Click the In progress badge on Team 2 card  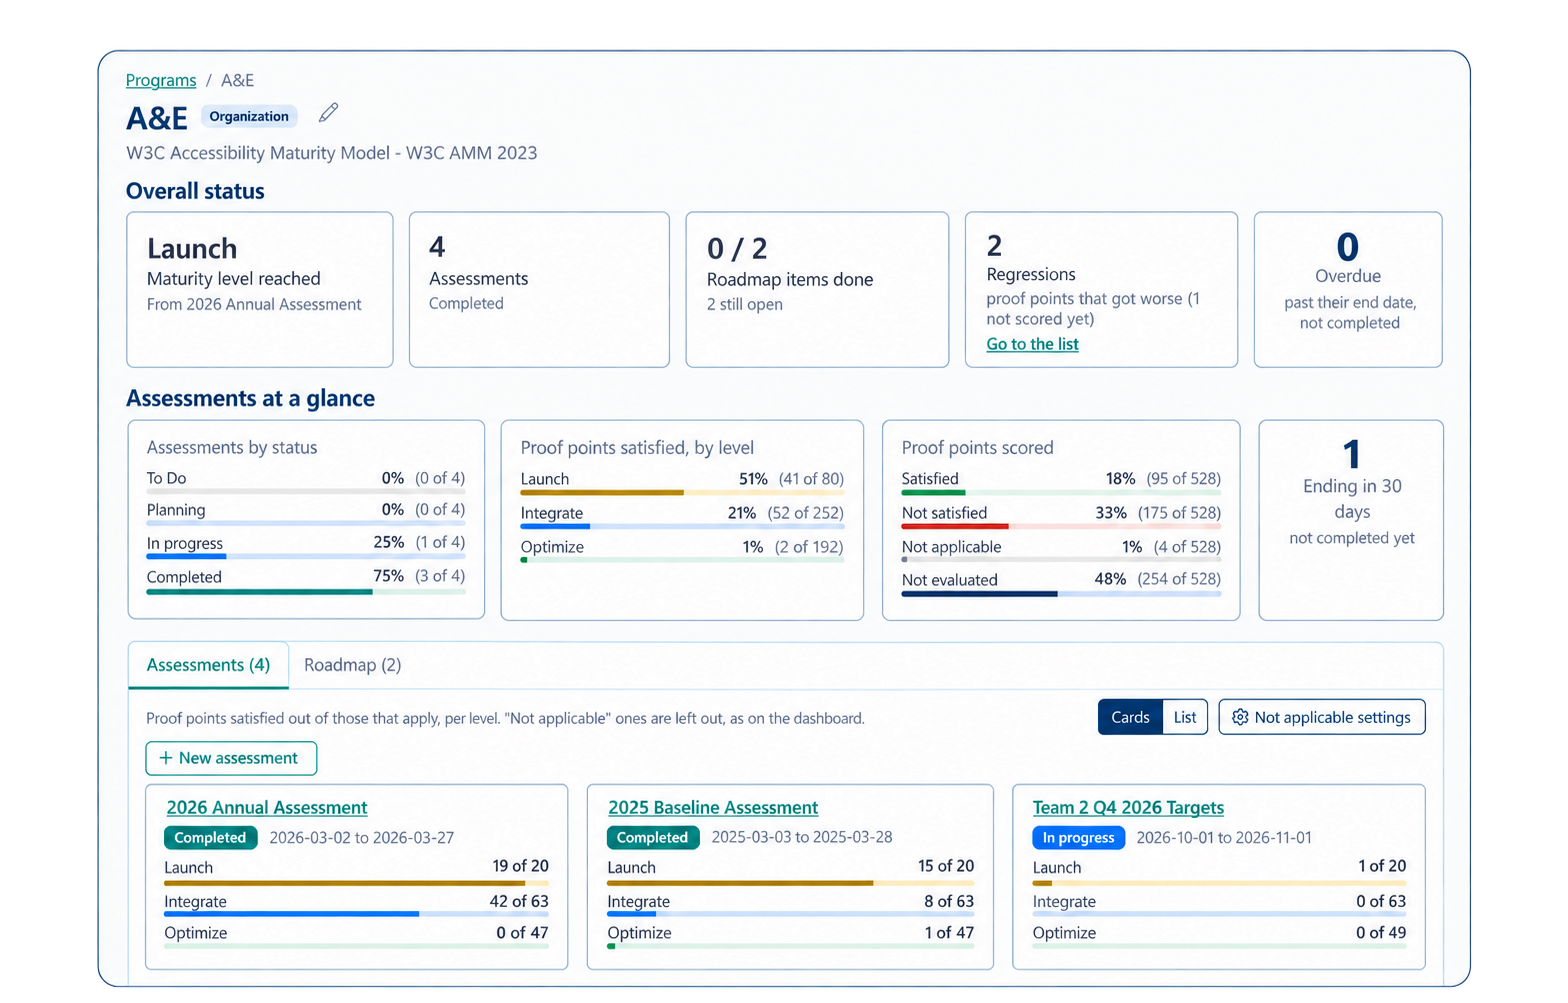point(1078,838)
